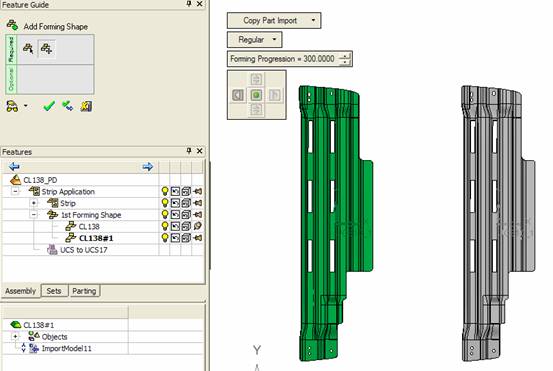Click the green center button in direction pad
Viewport: 553px width, 371px height.
[x=256, y=95]
